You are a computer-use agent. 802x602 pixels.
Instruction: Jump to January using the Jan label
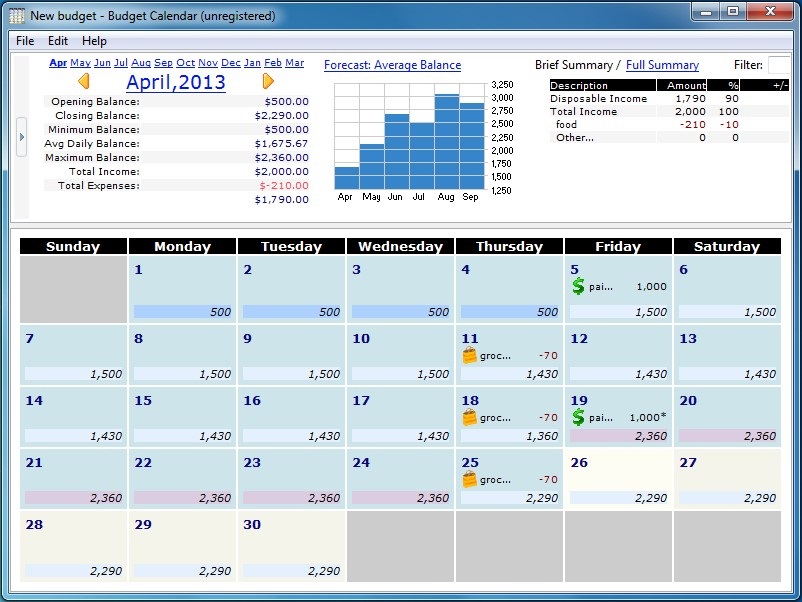(252, 62)
